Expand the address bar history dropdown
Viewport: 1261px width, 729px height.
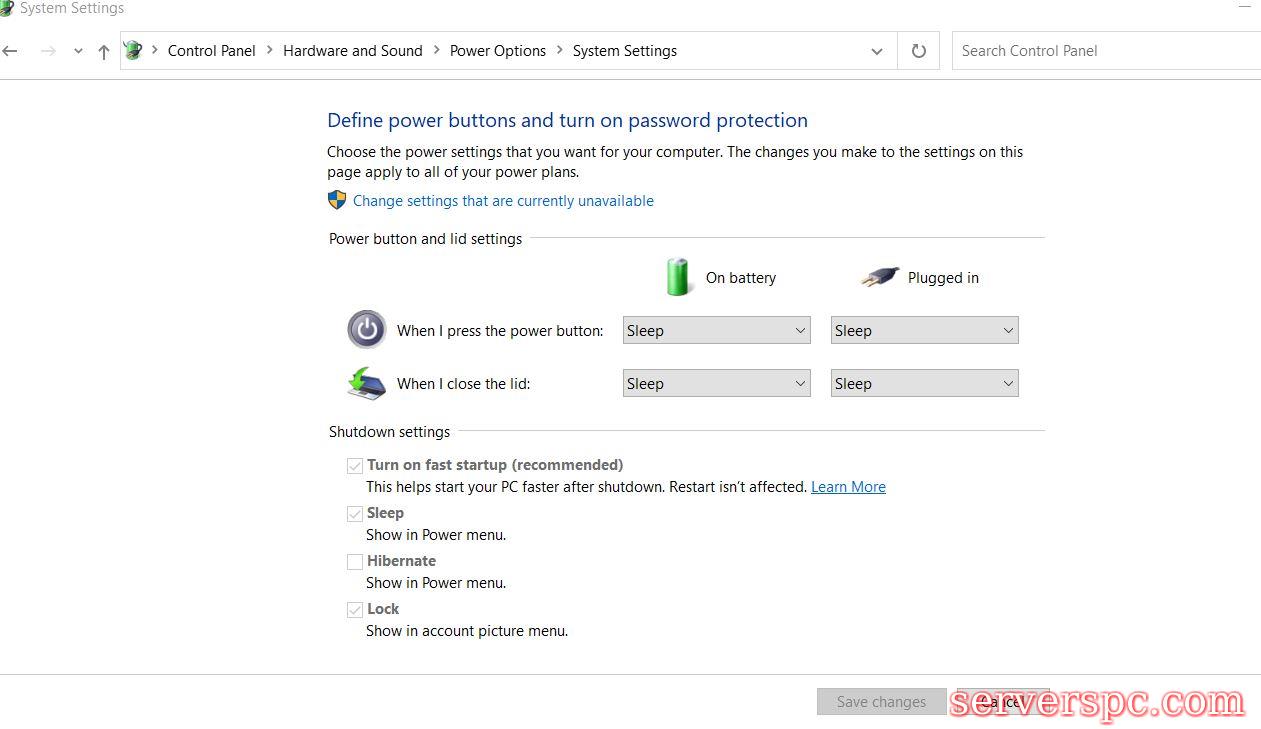[x=877, y=51]
